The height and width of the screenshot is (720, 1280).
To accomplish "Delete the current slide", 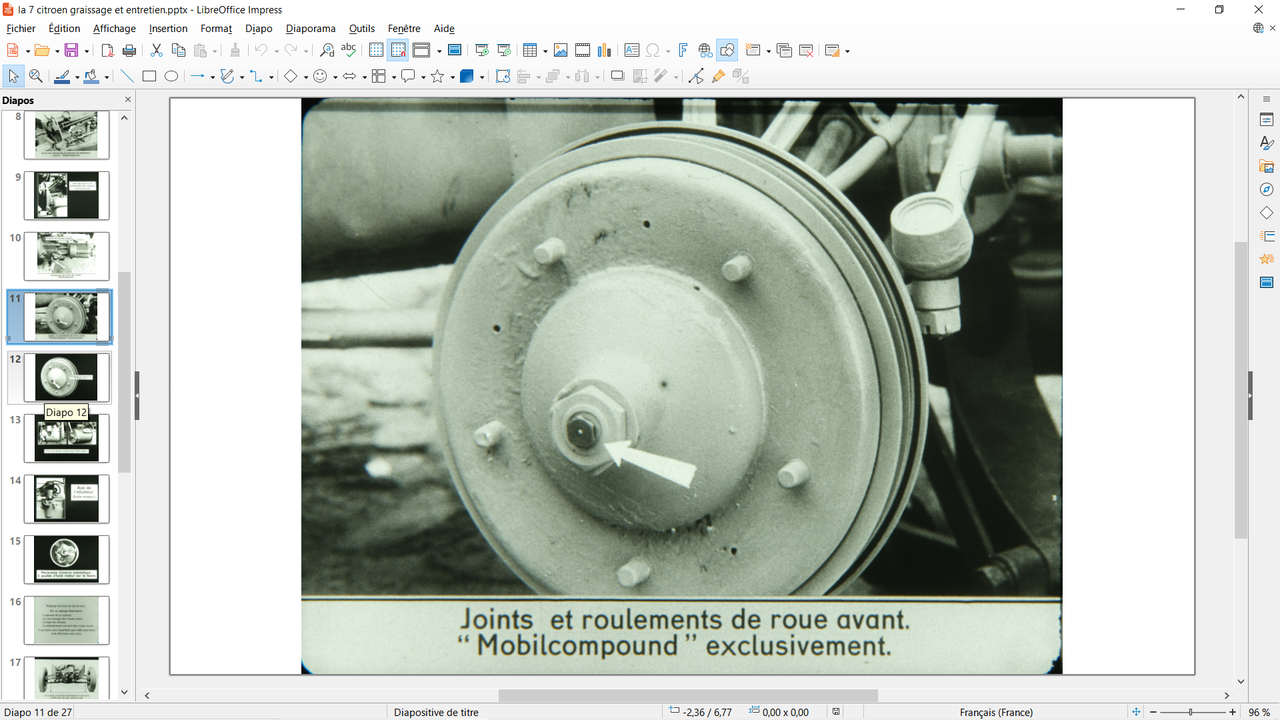I will point(806,50).
